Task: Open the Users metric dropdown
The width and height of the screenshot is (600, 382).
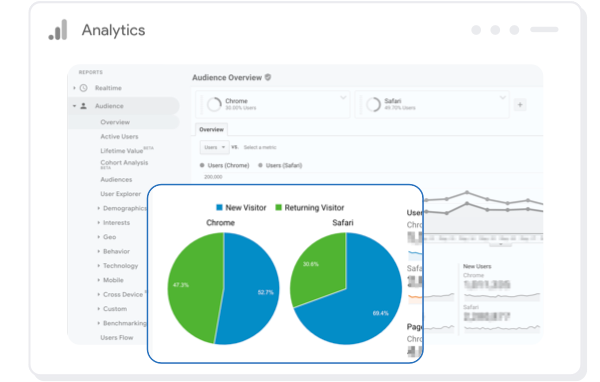Action: (214, 147)
